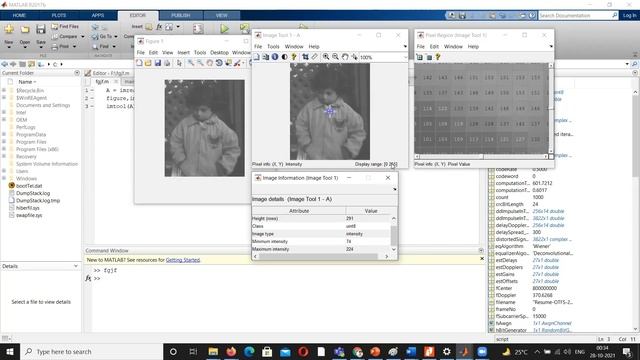640x360 pixels.
Task: Click the Adjust Contrast icon in Image Tool
Action: click(284, 57)
